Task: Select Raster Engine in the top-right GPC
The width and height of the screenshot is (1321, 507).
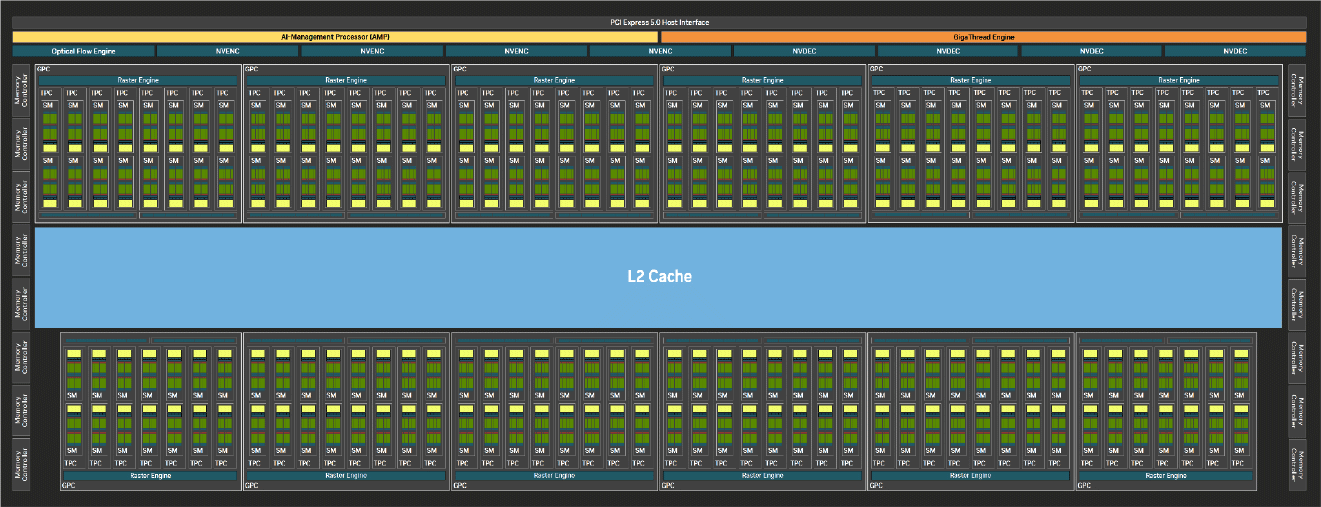Action: [x=1179, y=80]
